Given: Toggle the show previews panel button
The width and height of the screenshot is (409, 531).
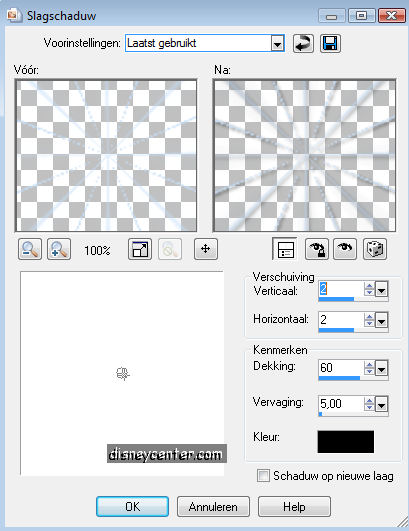Looking at the screenshot, I should coord(285,249).
